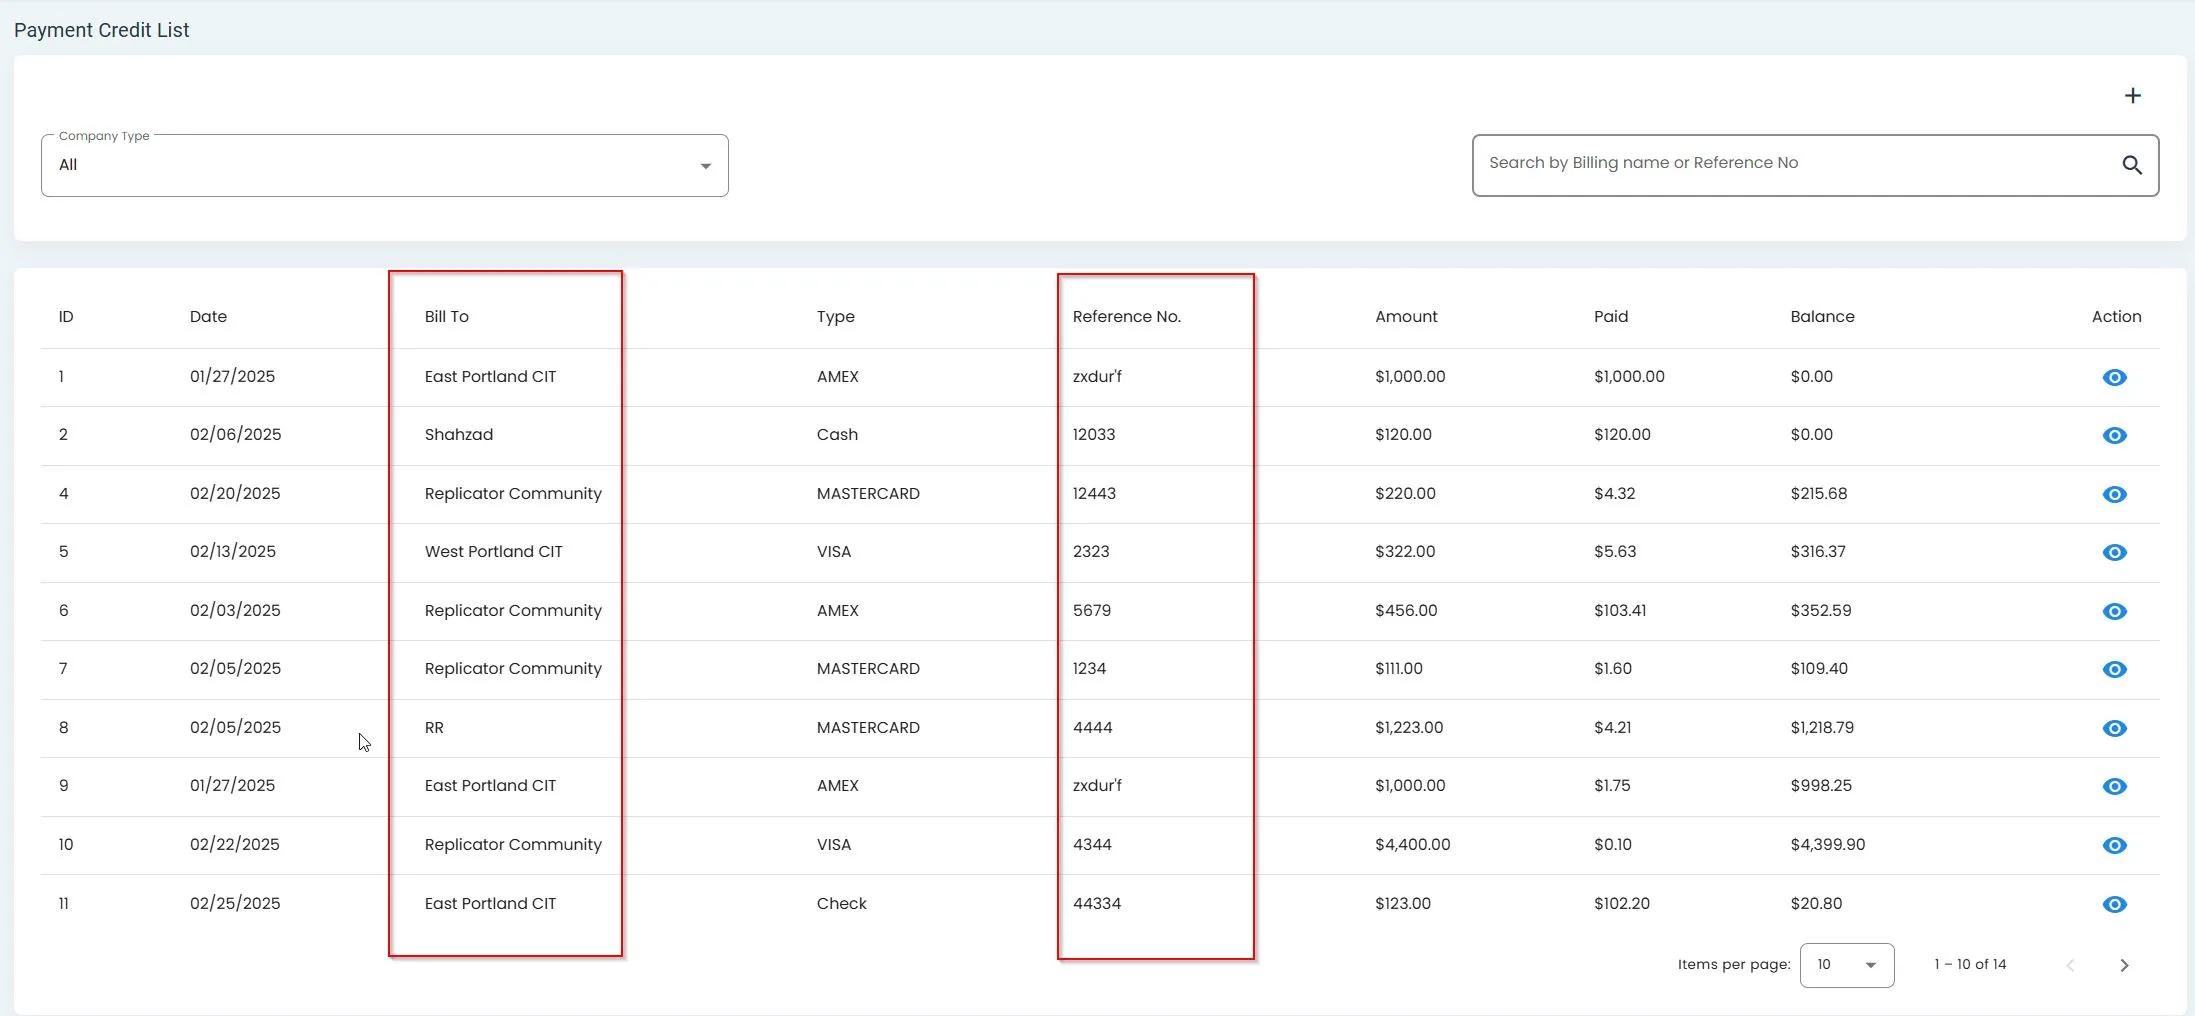Select the Amount column header
This screenshot has height=1016, width=2195.
point(1405,317)
